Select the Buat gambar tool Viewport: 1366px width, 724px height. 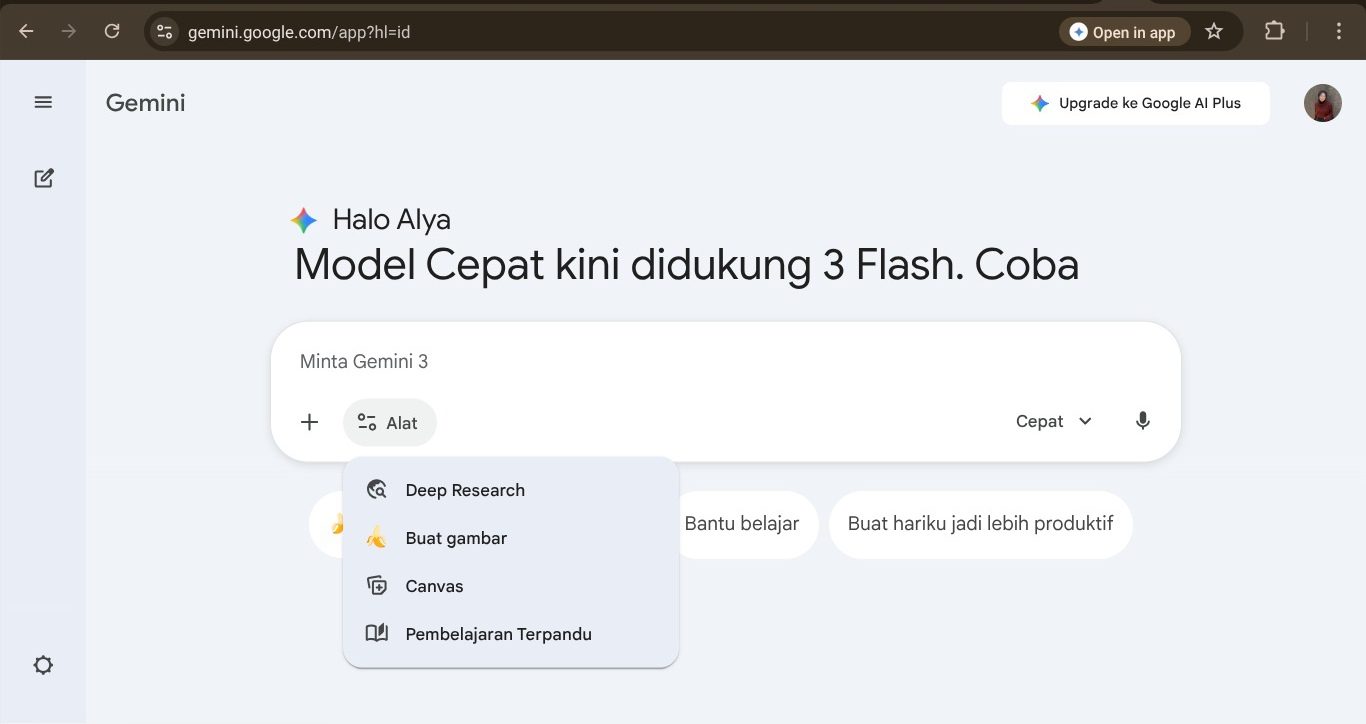click(x=455, y=538)
